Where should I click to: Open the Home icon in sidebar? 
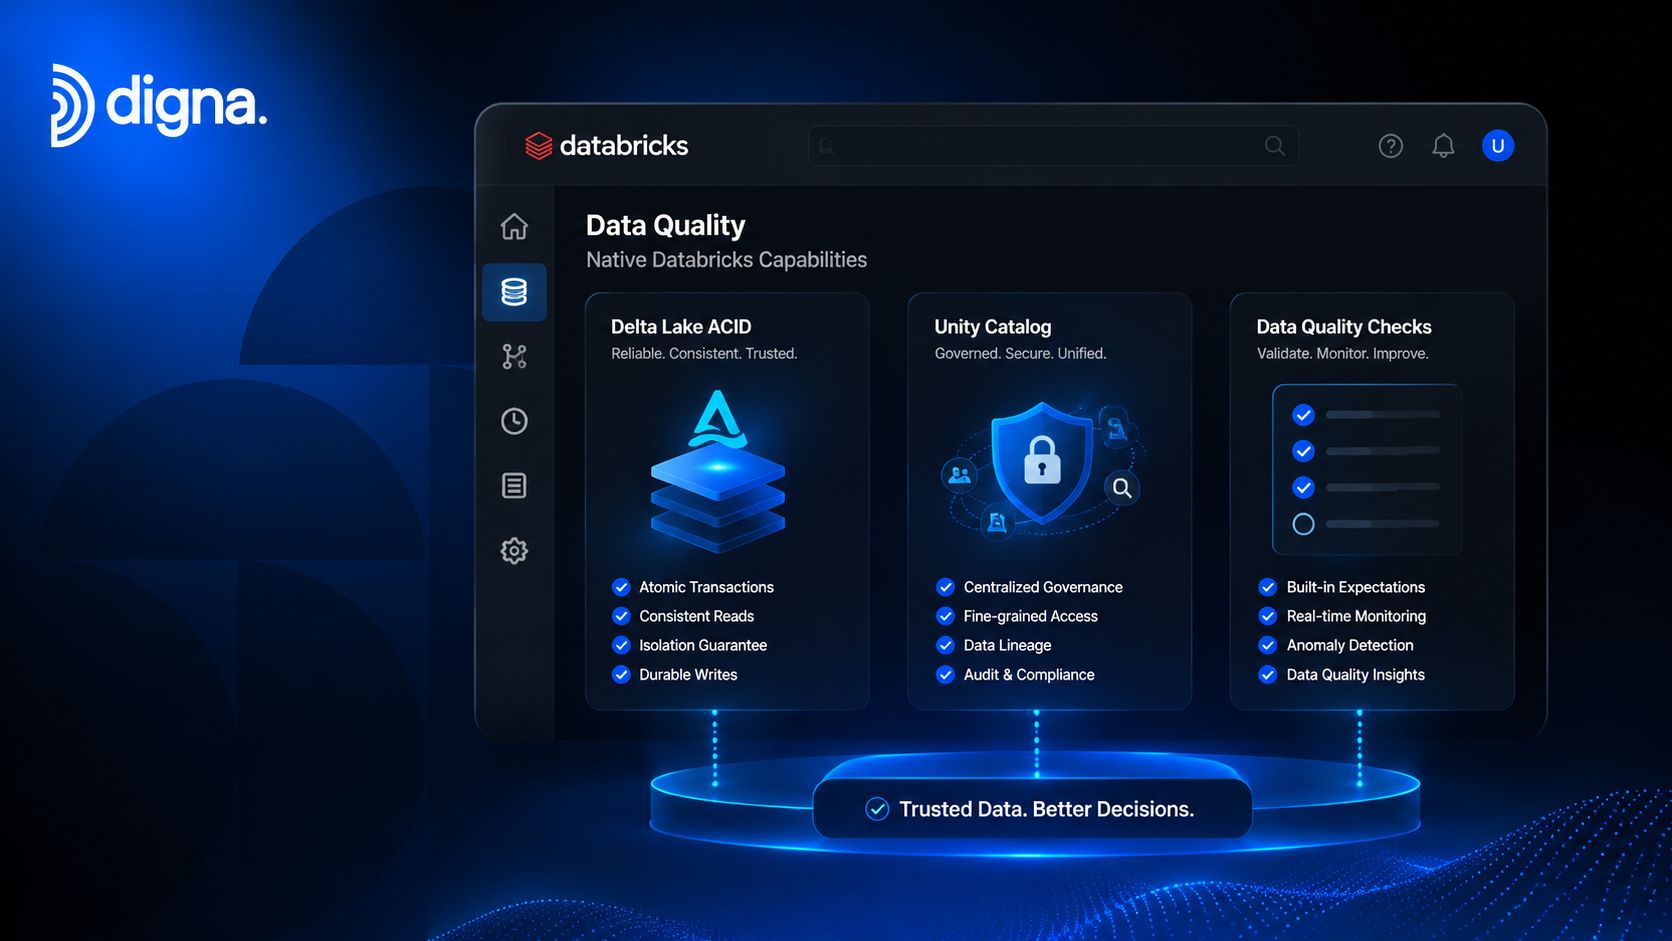click(x=514, y=227)
